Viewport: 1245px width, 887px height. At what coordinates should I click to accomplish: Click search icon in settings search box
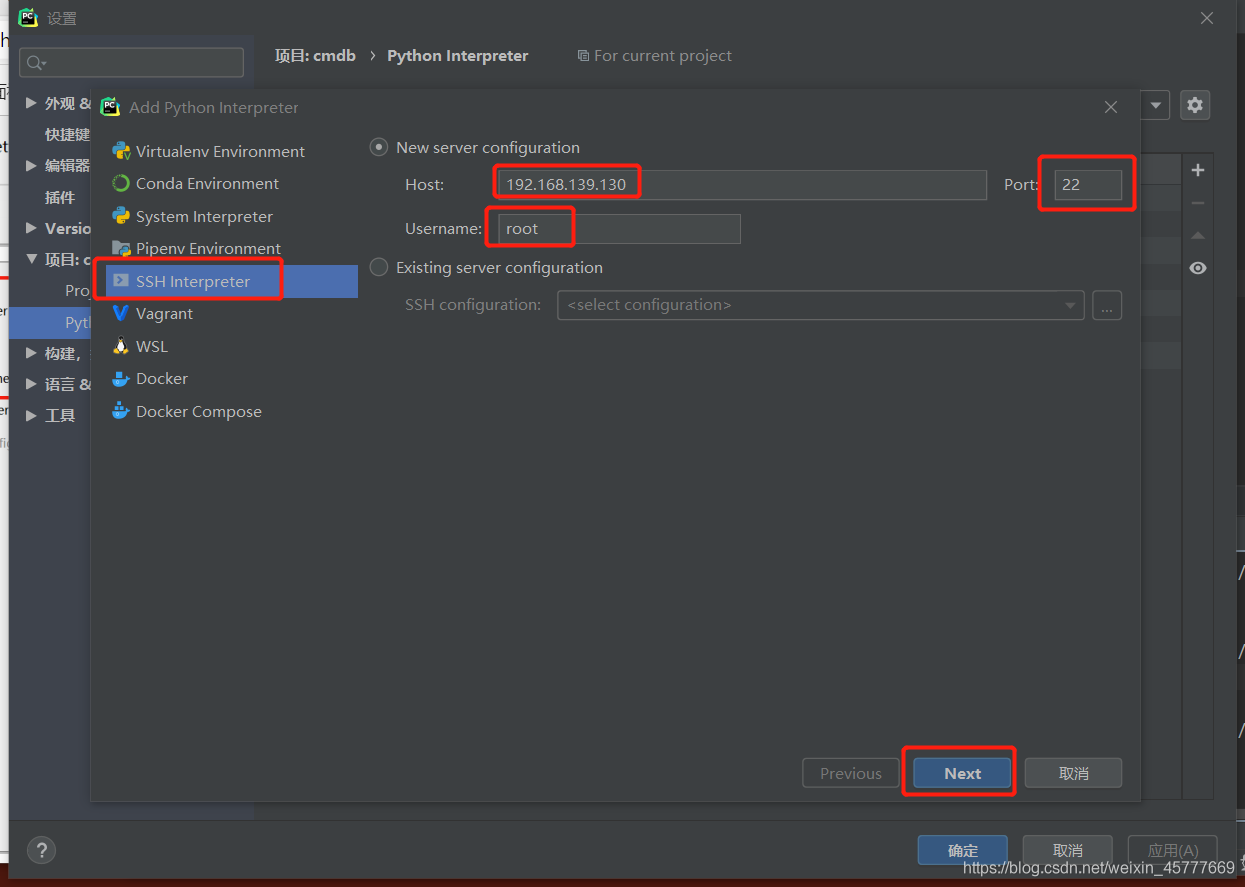pyautogui.click(x=35, y=63)
